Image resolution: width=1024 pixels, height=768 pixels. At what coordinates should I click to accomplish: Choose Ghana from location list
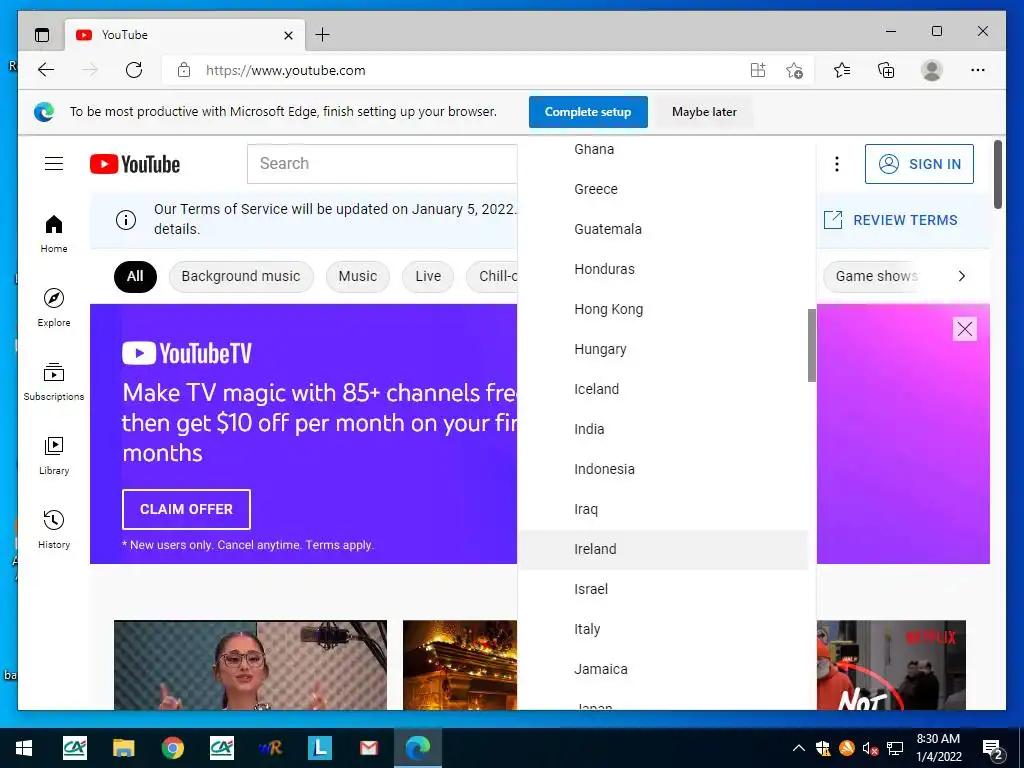tap(663, 149)
